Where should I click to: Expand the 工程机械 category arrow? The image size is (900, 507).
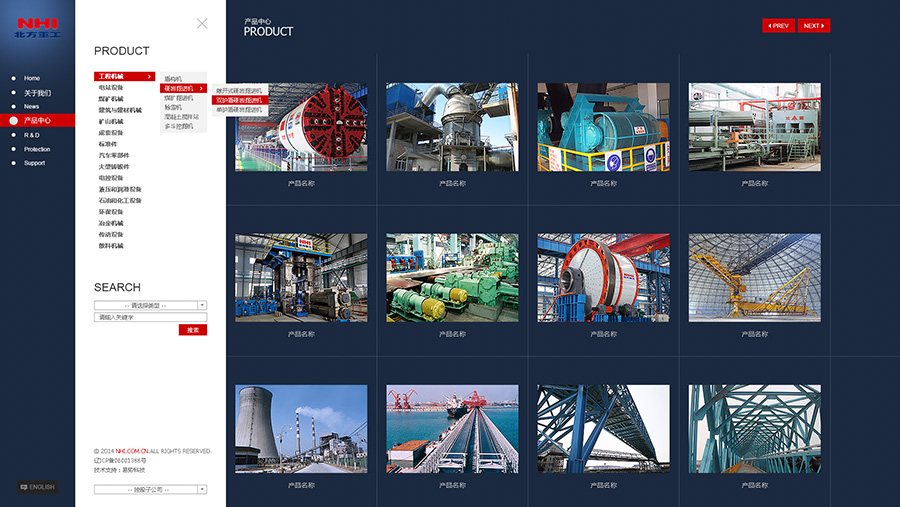point(150,76)
